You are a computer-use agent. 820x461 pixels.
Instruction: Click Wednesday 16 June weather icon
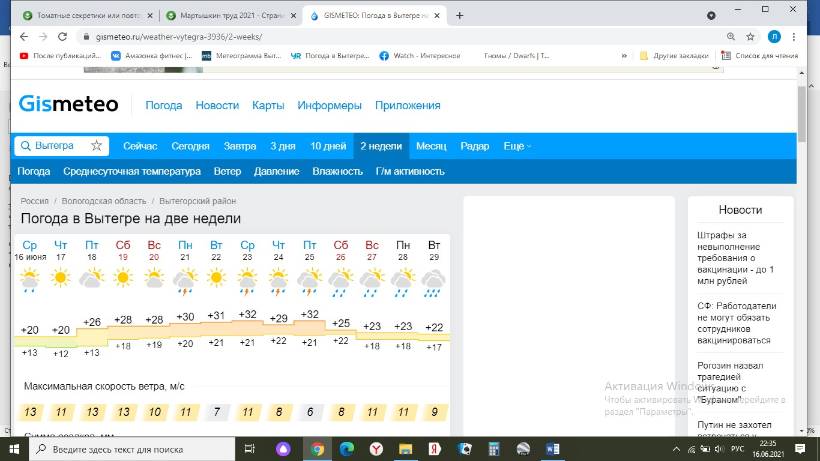pyautogui.click(x=29, y=280)
